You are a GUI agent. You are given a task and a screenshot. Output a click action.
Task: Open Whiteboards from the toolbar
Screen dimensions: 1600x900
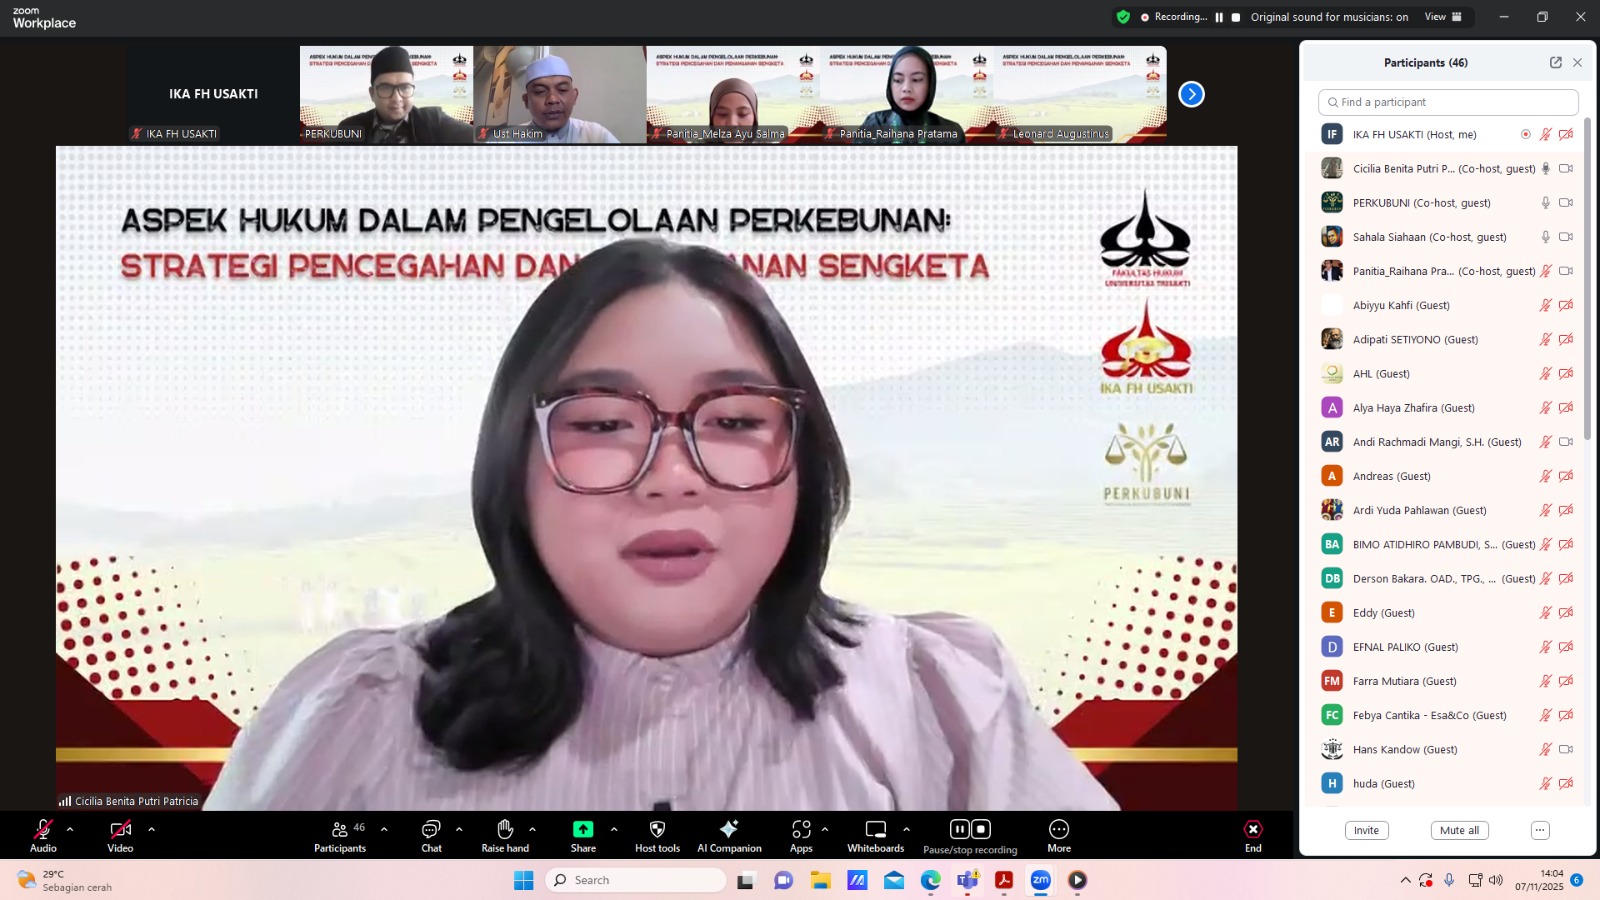point(875,830)
